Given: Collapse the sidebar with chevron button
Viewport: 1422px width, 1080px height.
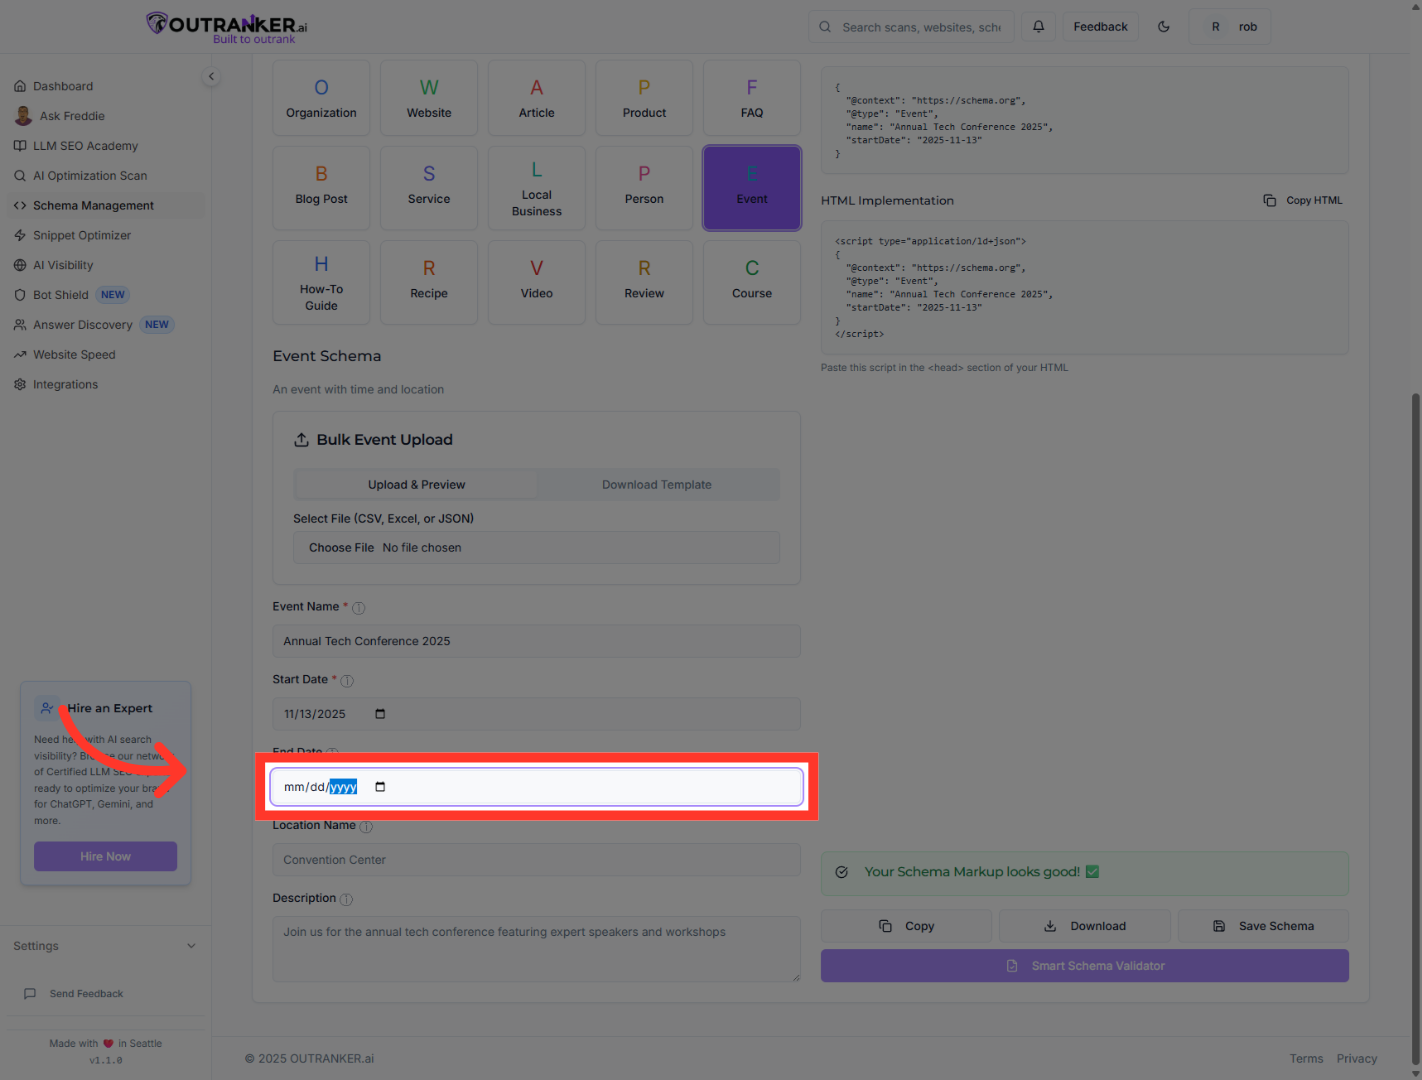Looking at the screenshot, I should tap(211, 76).
